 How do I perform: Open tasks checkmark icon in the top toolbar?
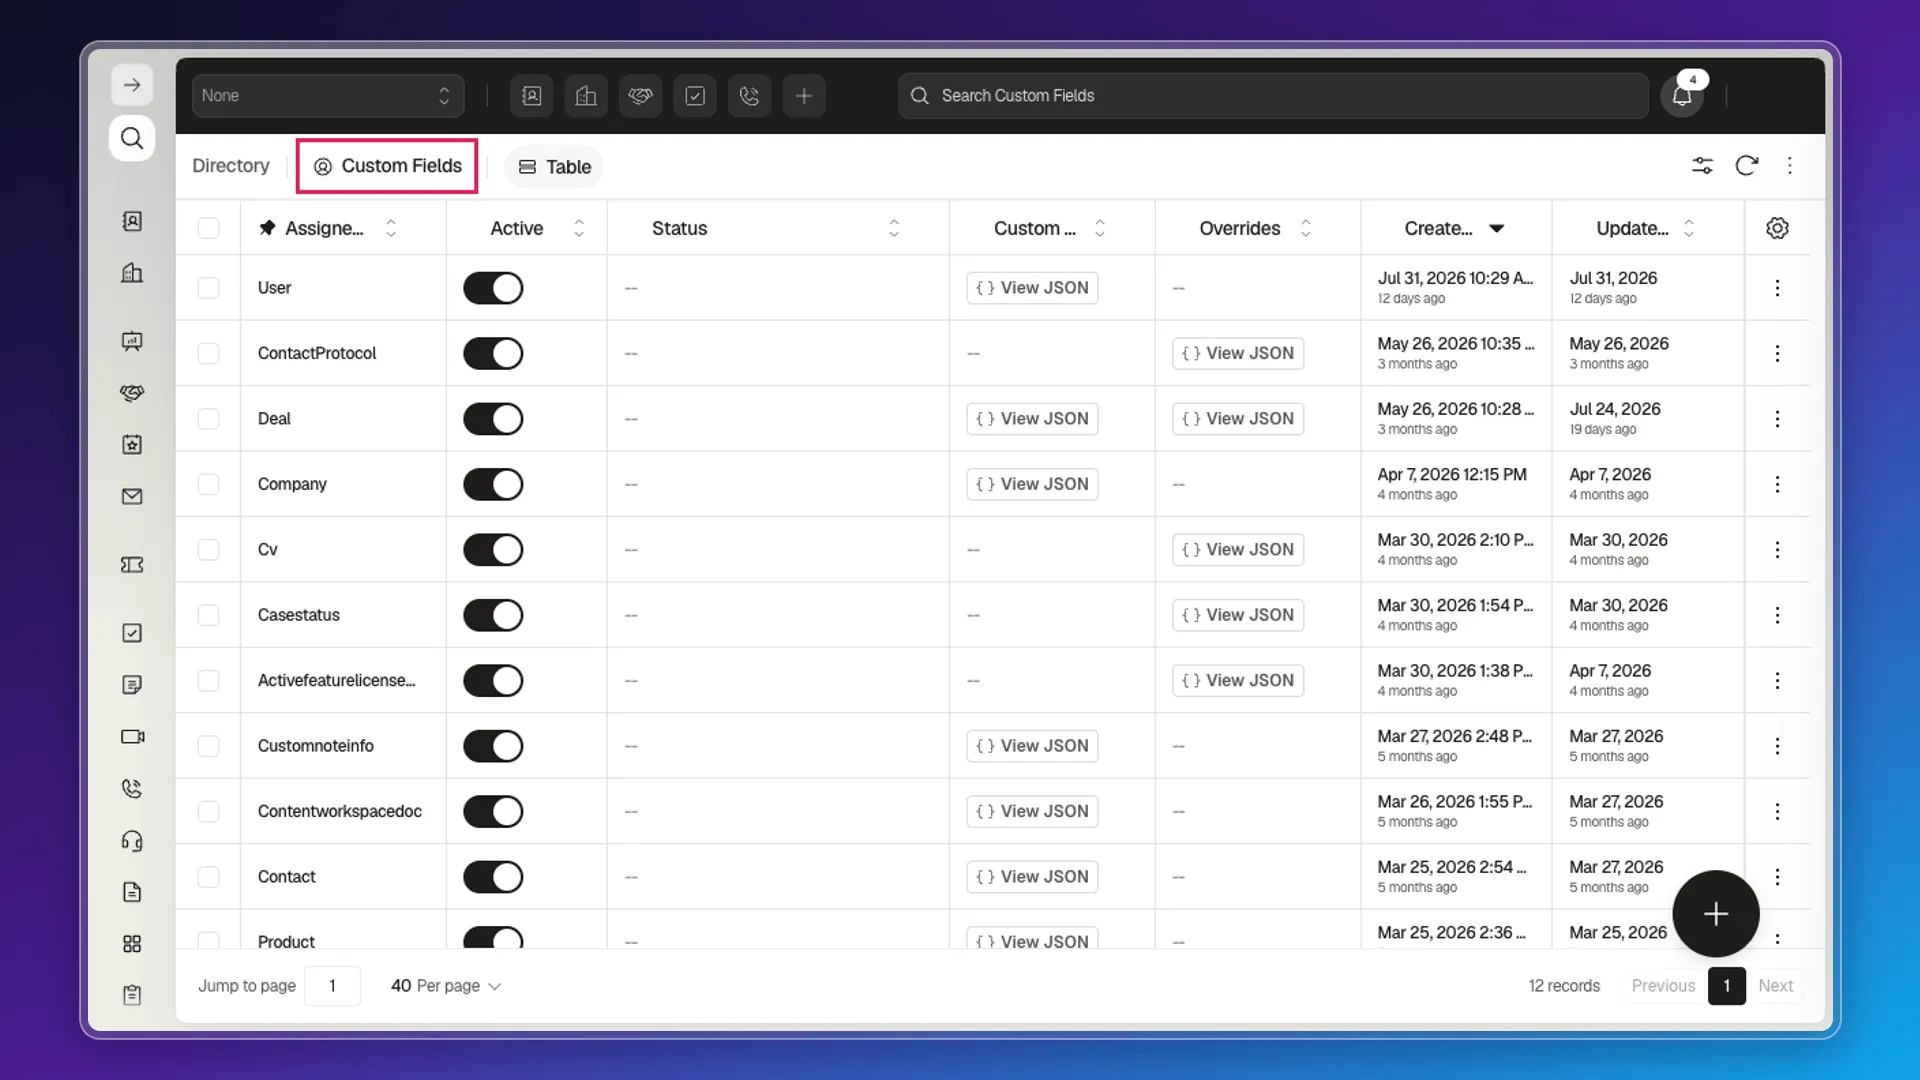click(x=695, y=96)
